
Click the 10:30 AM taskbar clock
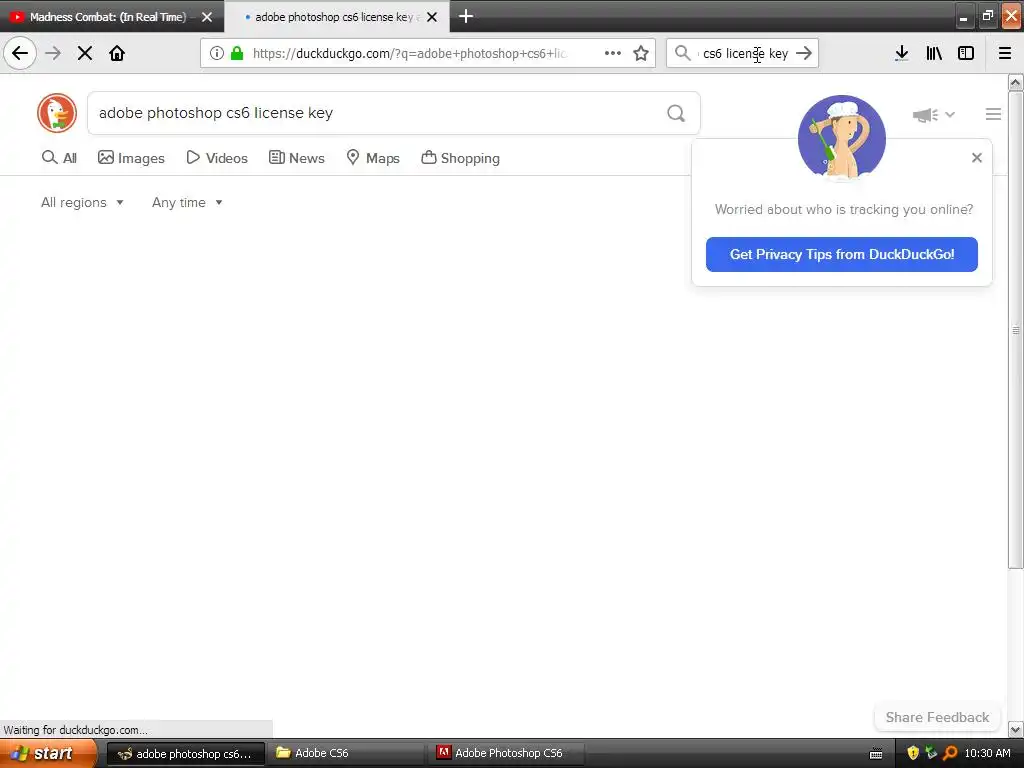pyautogui.click(x=987, y=753)
